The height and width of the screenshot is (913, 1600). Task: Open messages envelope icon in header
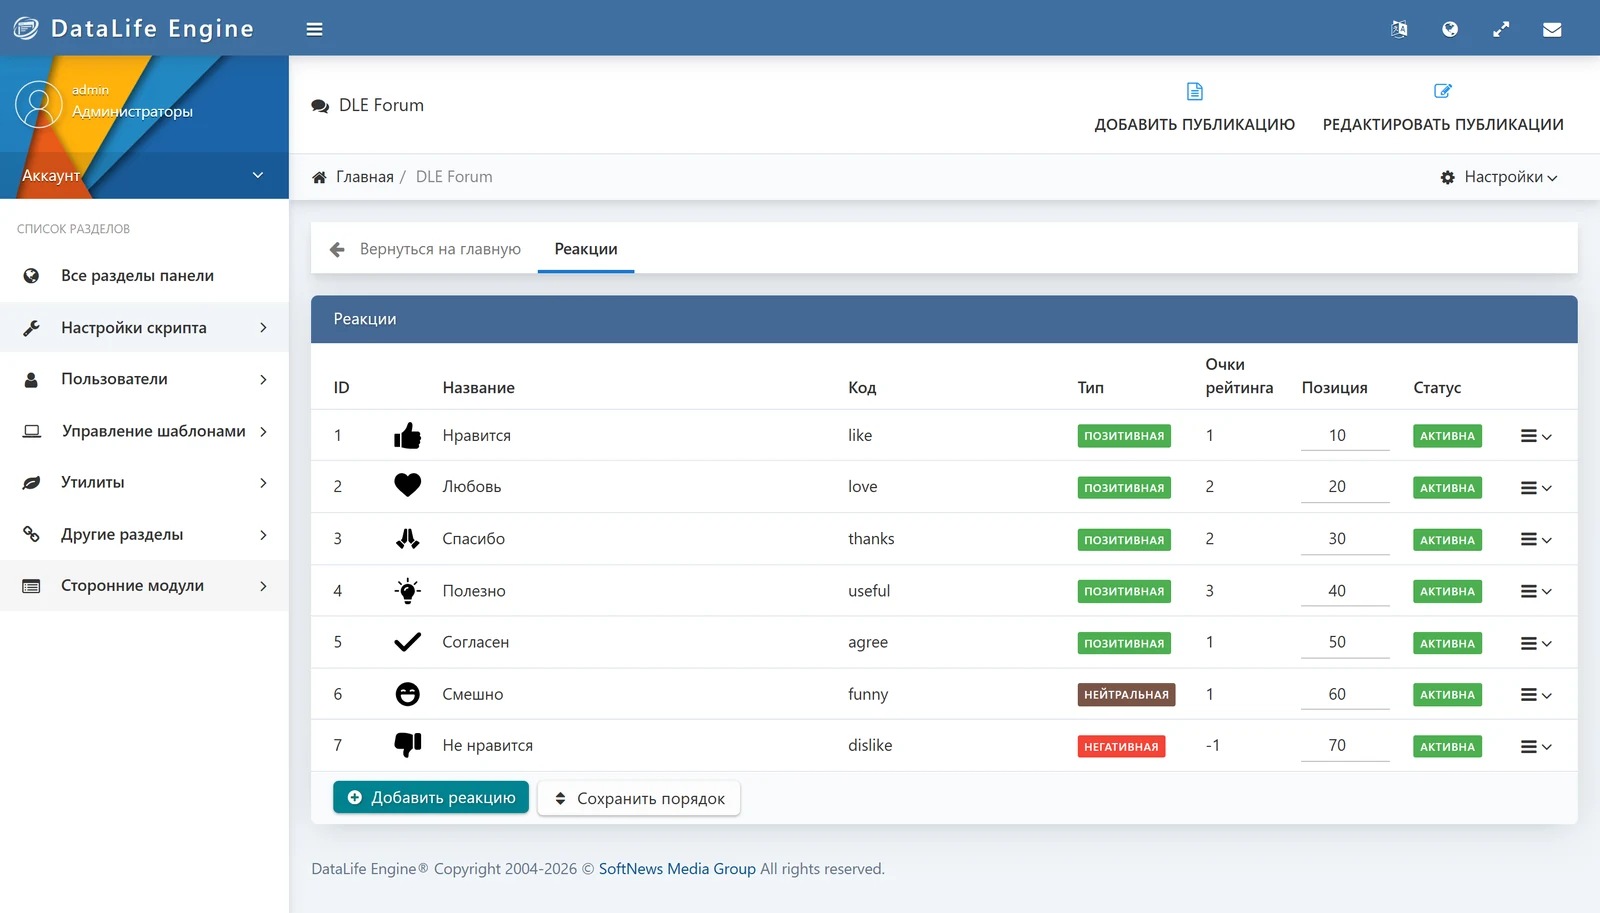[x=1552, y=29]
